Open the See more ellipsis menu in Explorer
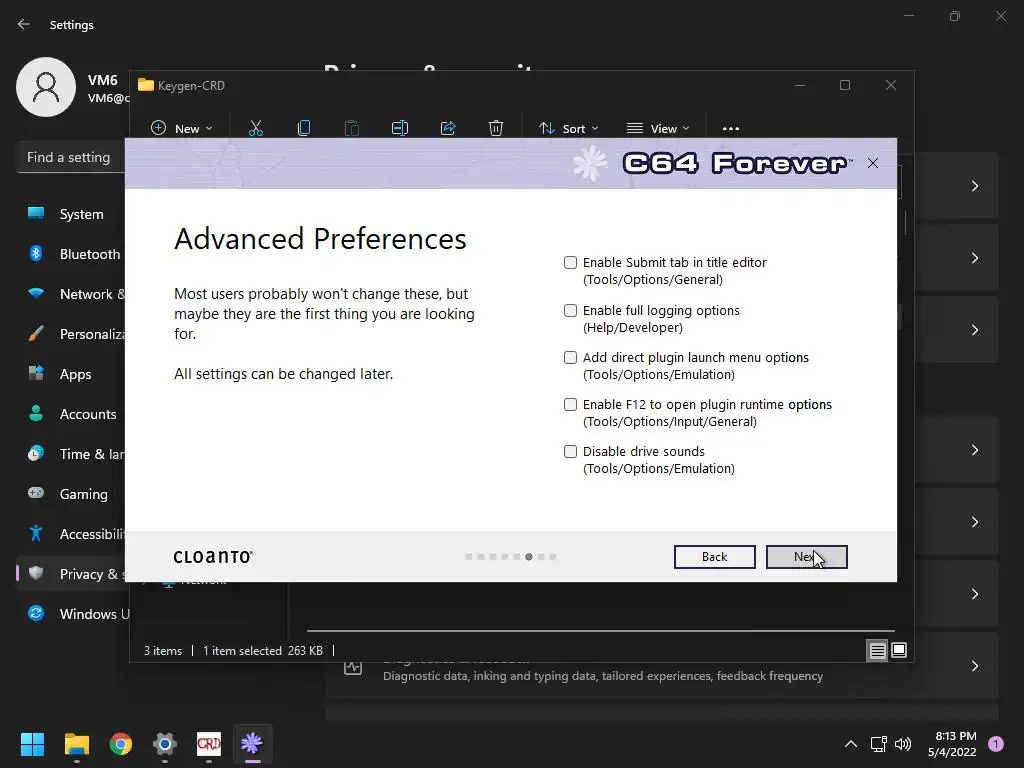The height and width of the screenshot is (768, 1024). pos(731,129)
